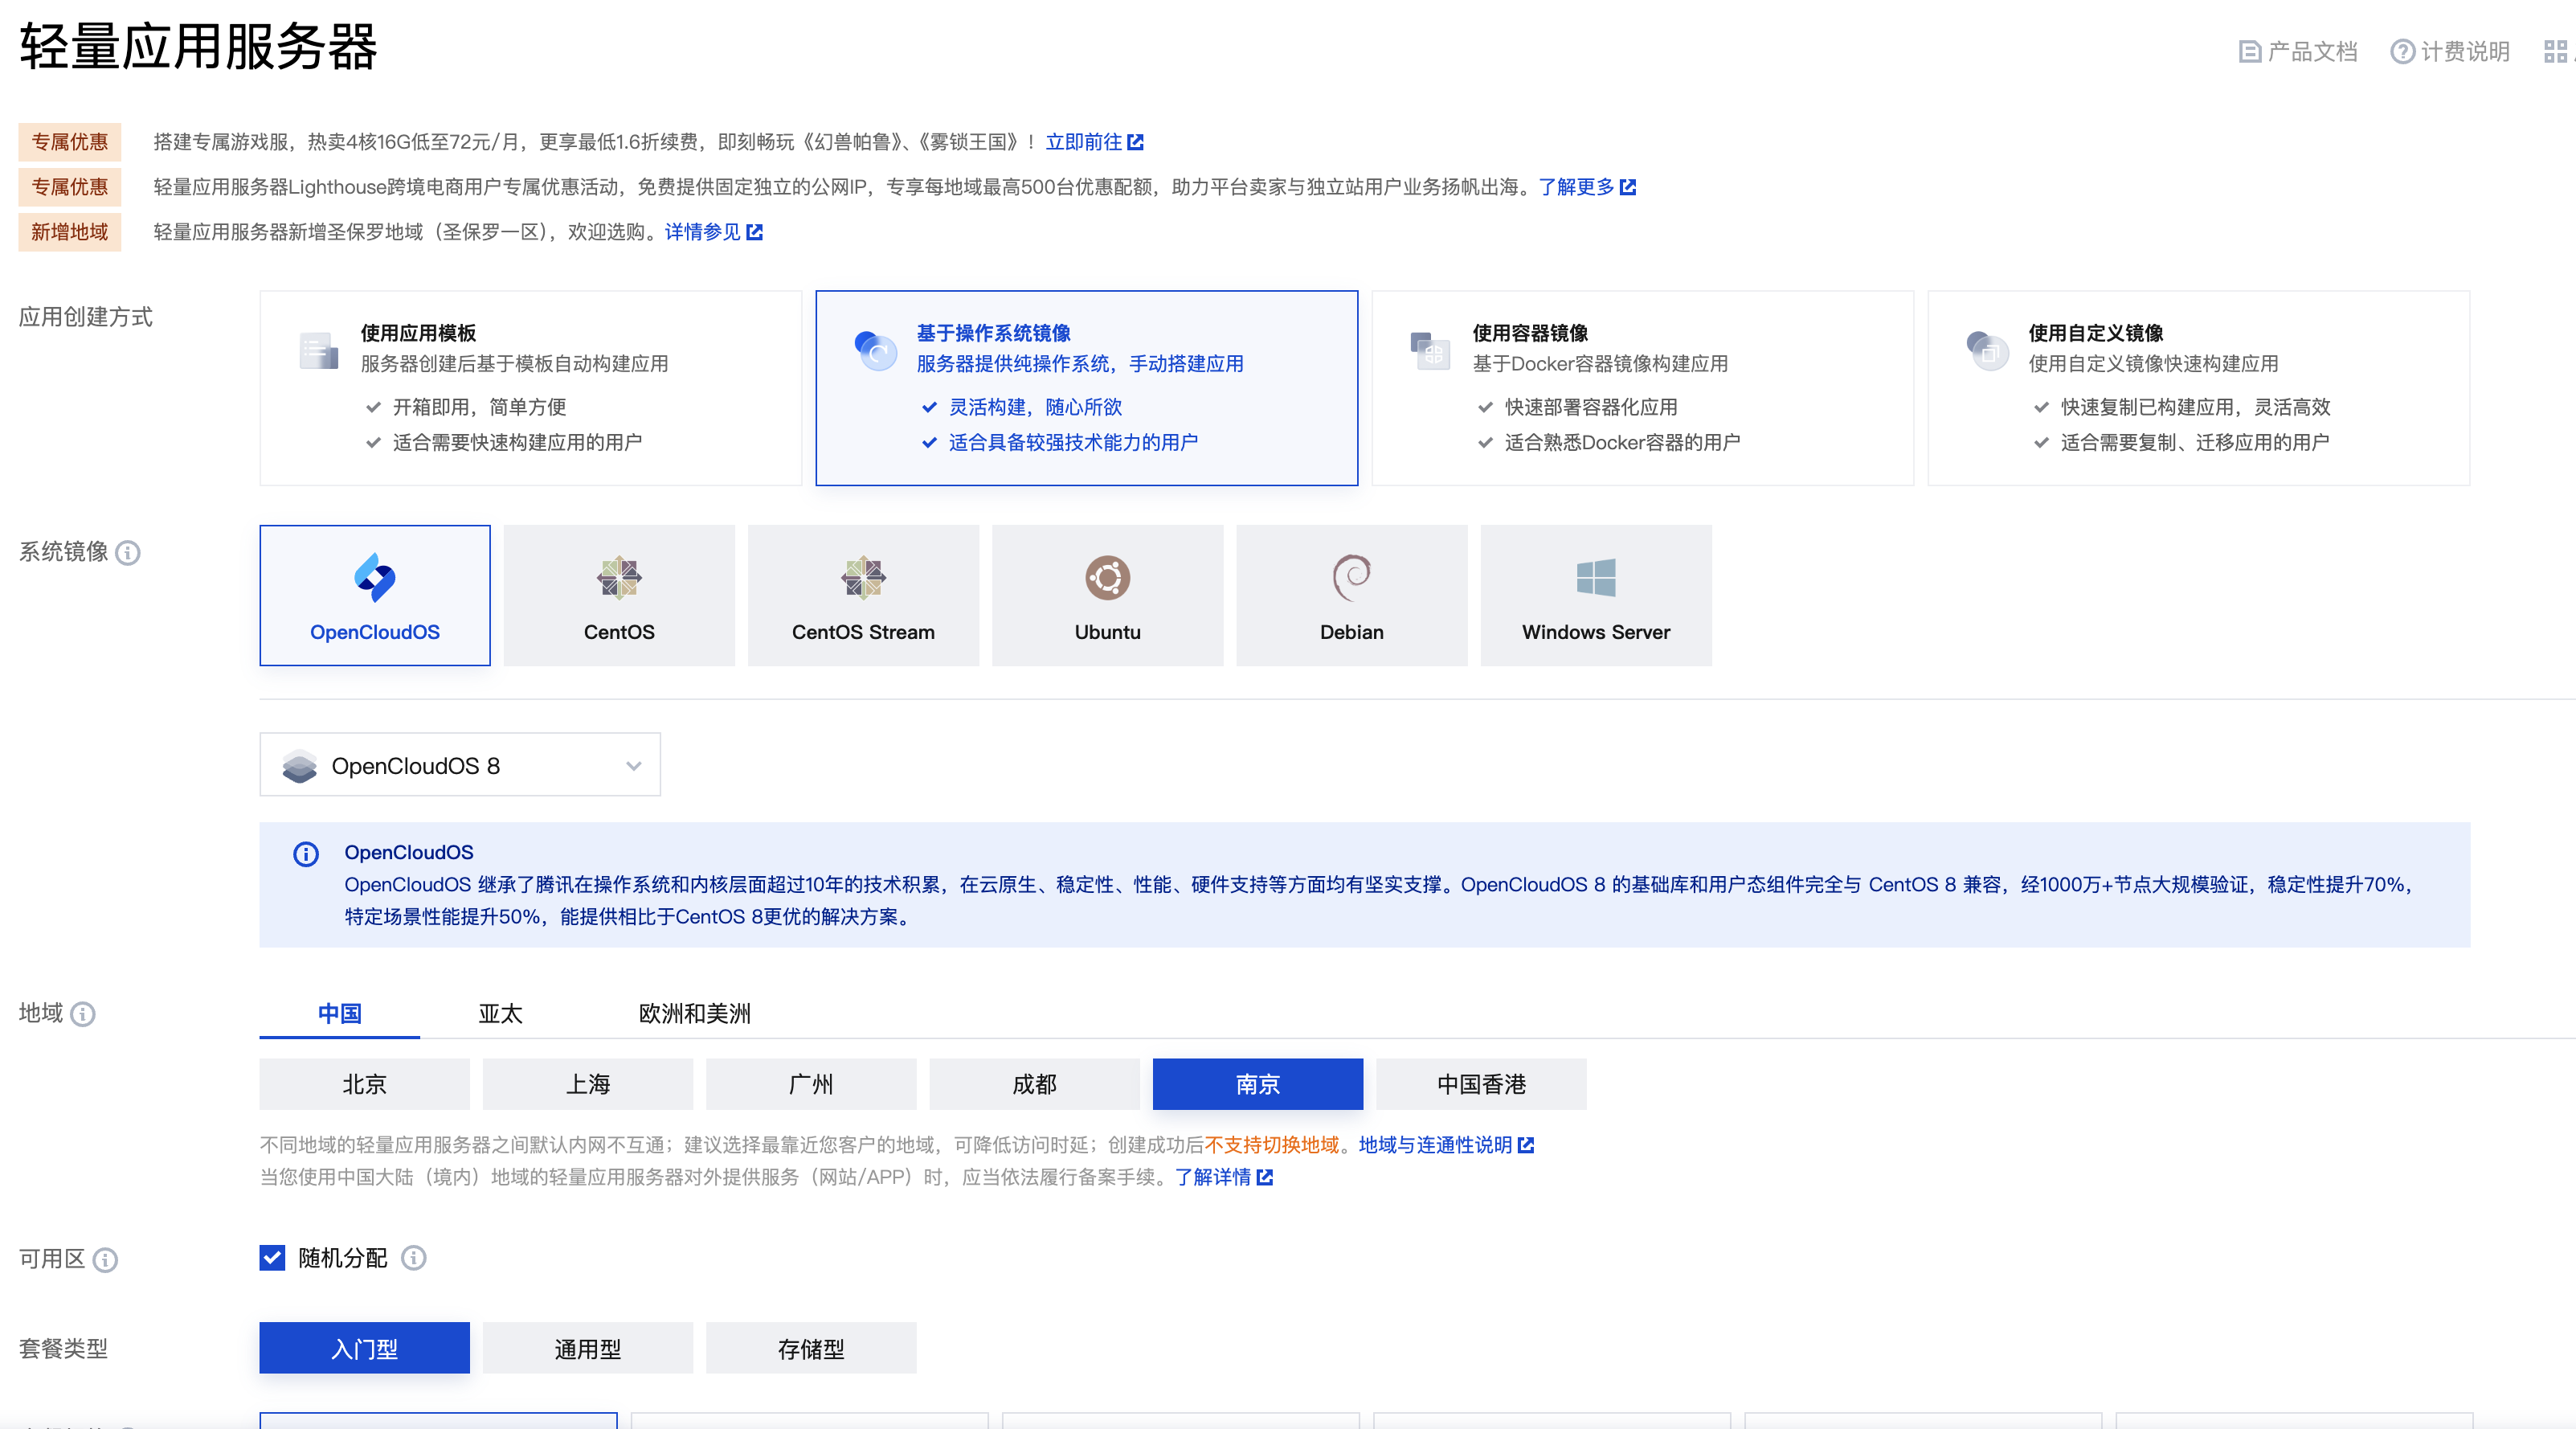This screenshot has height=1429, width=2576.
Task: Switch to the 亚太 region tab
Action: click(500, 1013)
